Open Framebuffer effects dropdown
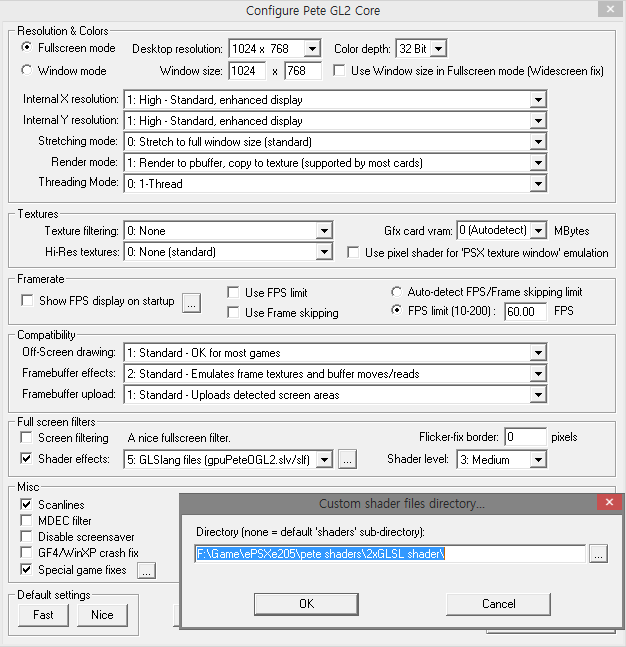 pos(538,374)
